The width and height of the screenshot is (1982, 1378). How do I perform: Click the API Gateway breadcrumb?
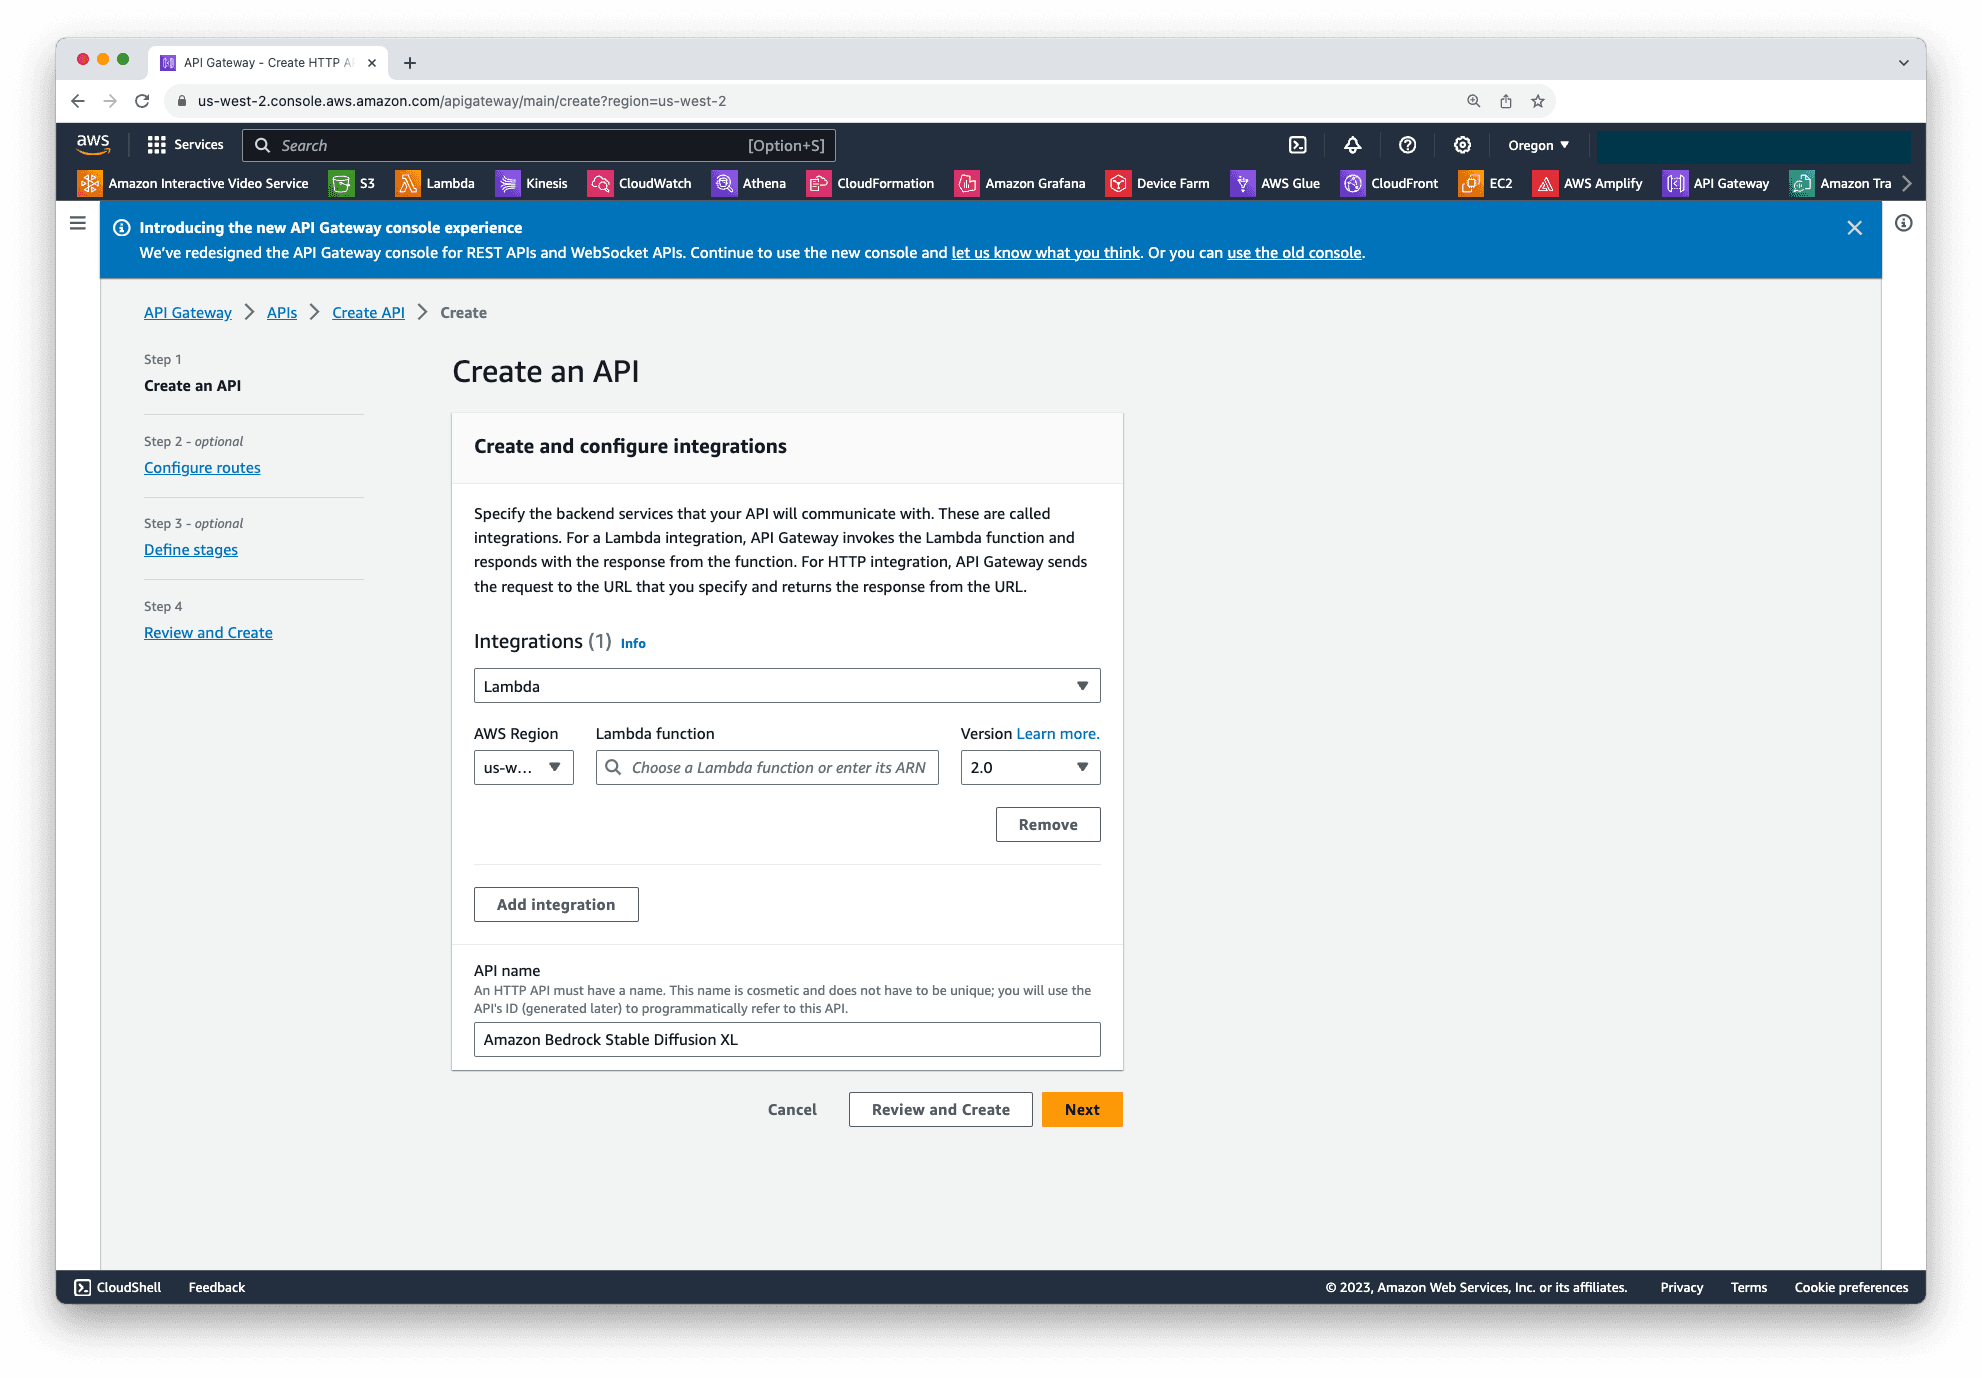(188, 313)
